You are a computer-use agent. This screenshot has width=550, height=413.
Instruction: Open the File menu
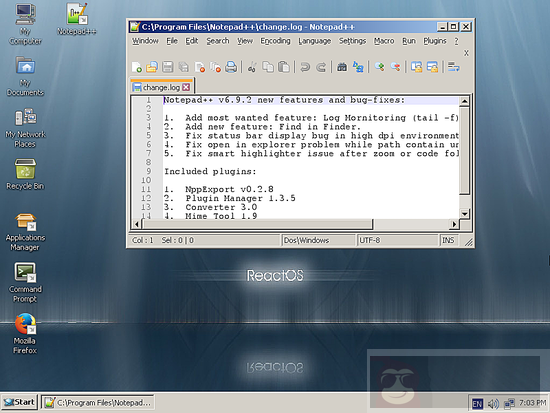pyautogui.click(x=172, y=41)
